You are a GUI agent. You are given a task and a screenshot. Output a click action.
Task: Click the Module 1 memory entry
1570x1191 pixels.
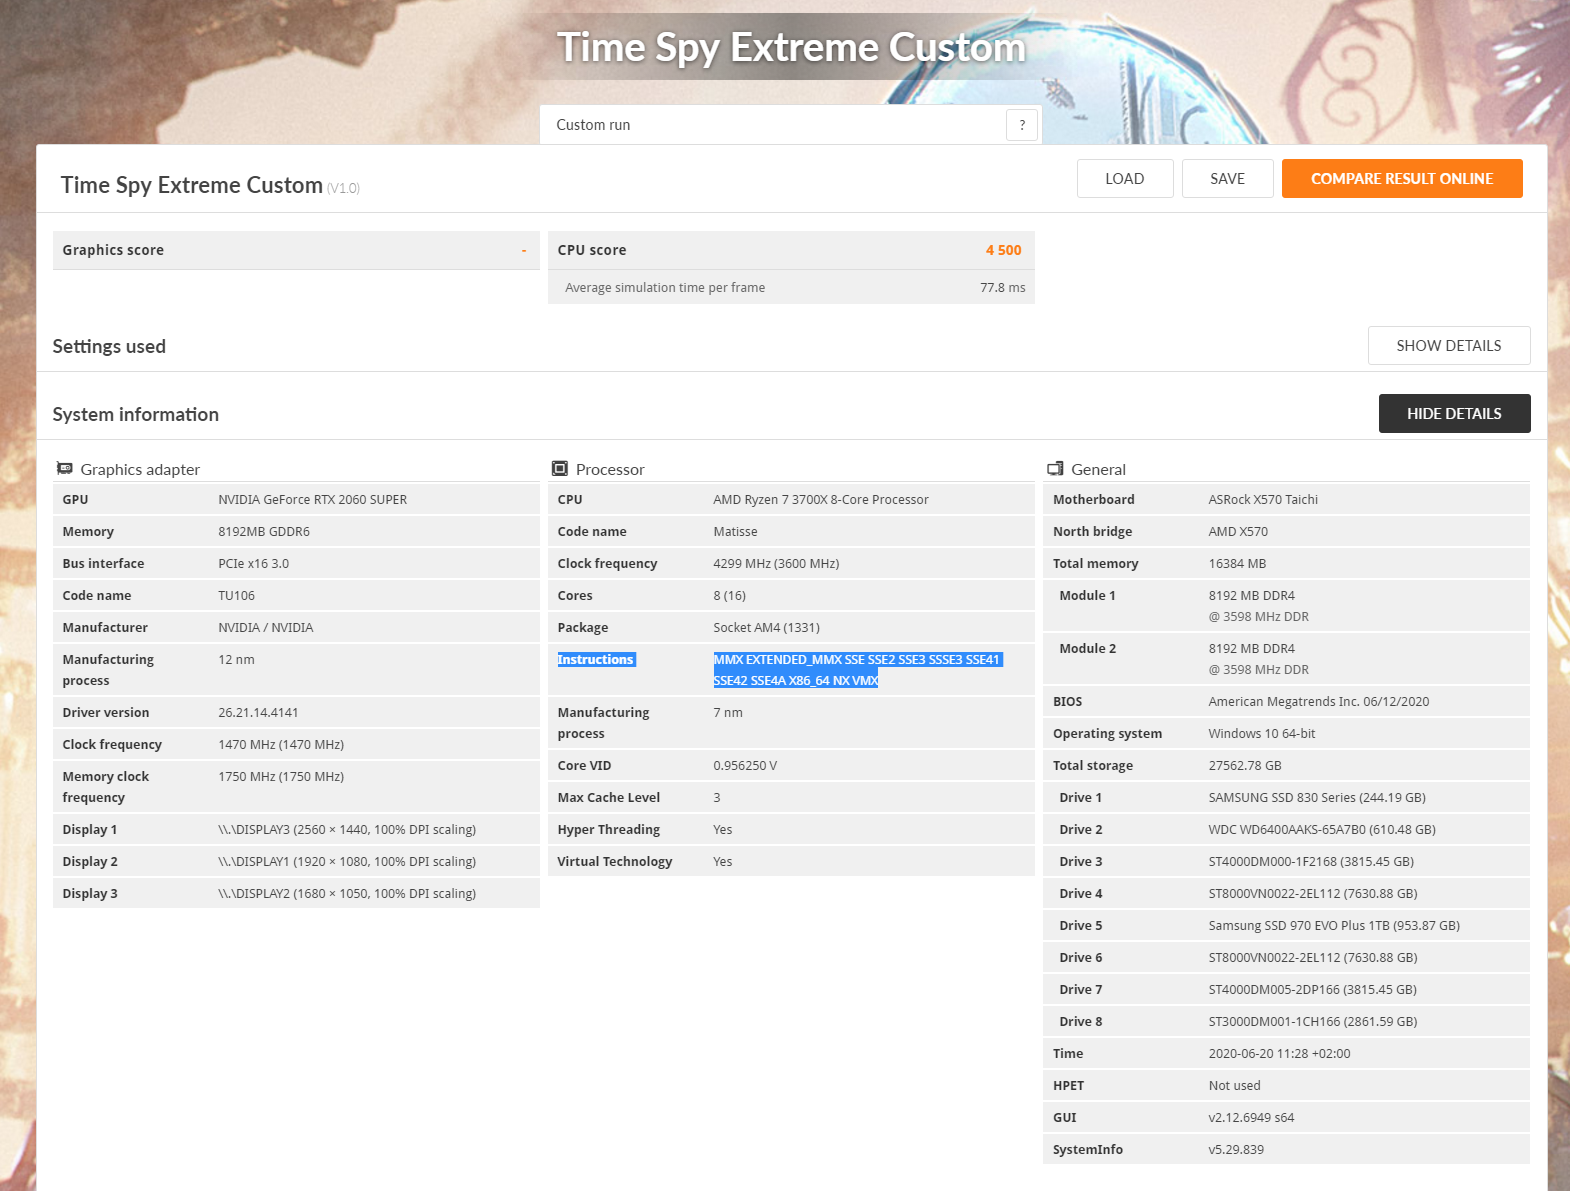[1286, 606]
